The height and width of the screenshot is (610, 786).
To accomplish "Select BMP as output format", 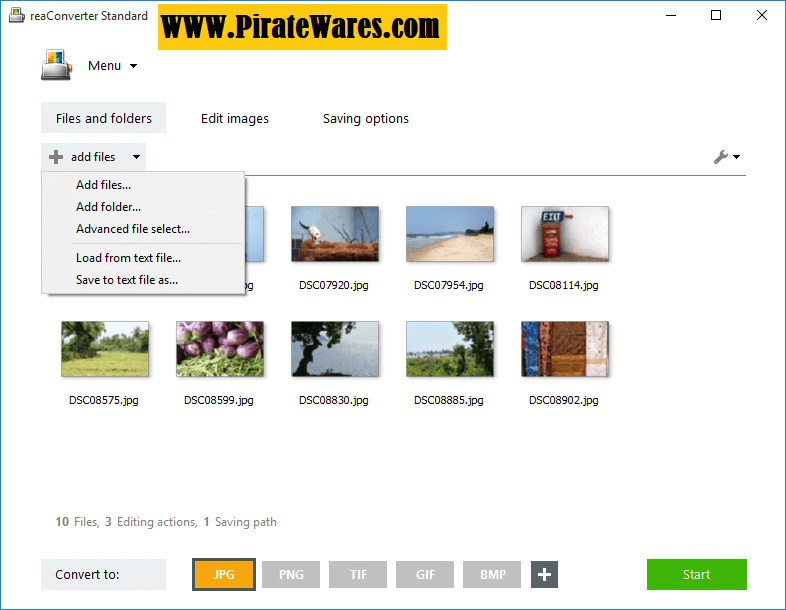I will 492,574.
